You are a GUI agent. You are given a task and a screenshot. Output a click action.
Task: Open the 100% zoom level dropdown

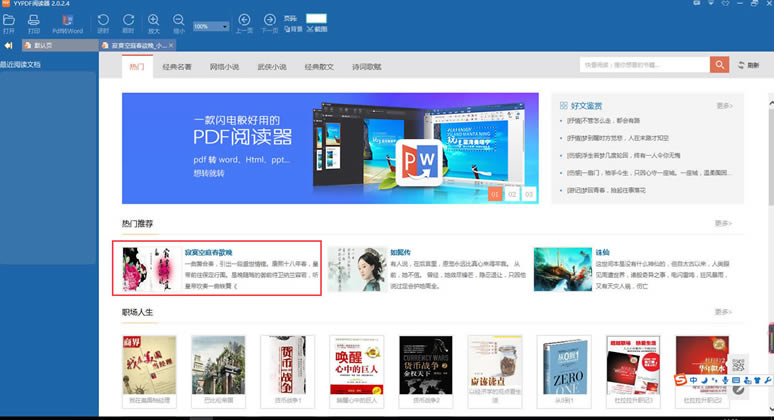tap(211, 26)
